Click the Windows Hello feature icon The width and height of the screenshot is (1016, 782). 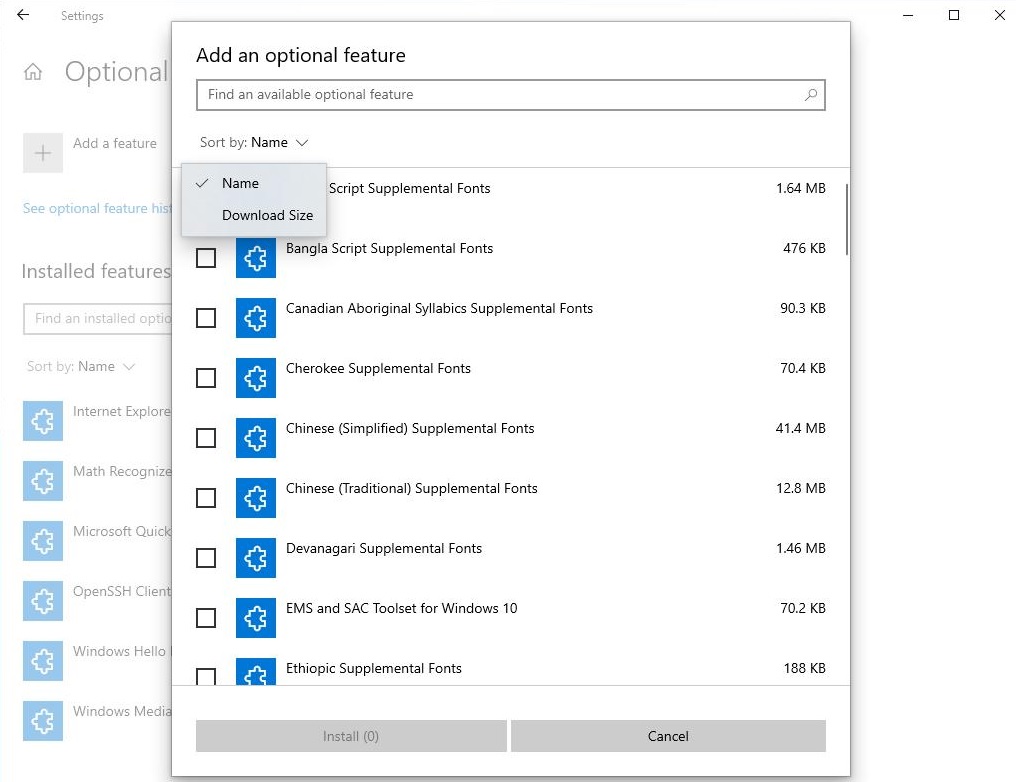pos(42,661)
